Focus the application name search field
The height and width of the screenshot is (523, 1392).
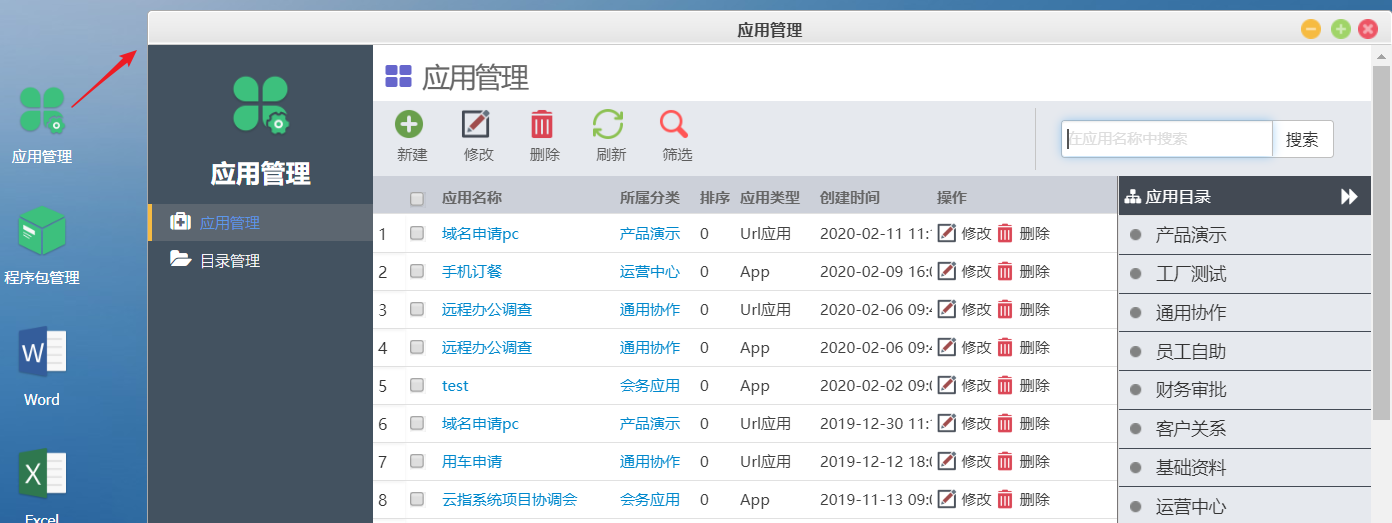coord(1167,139)
